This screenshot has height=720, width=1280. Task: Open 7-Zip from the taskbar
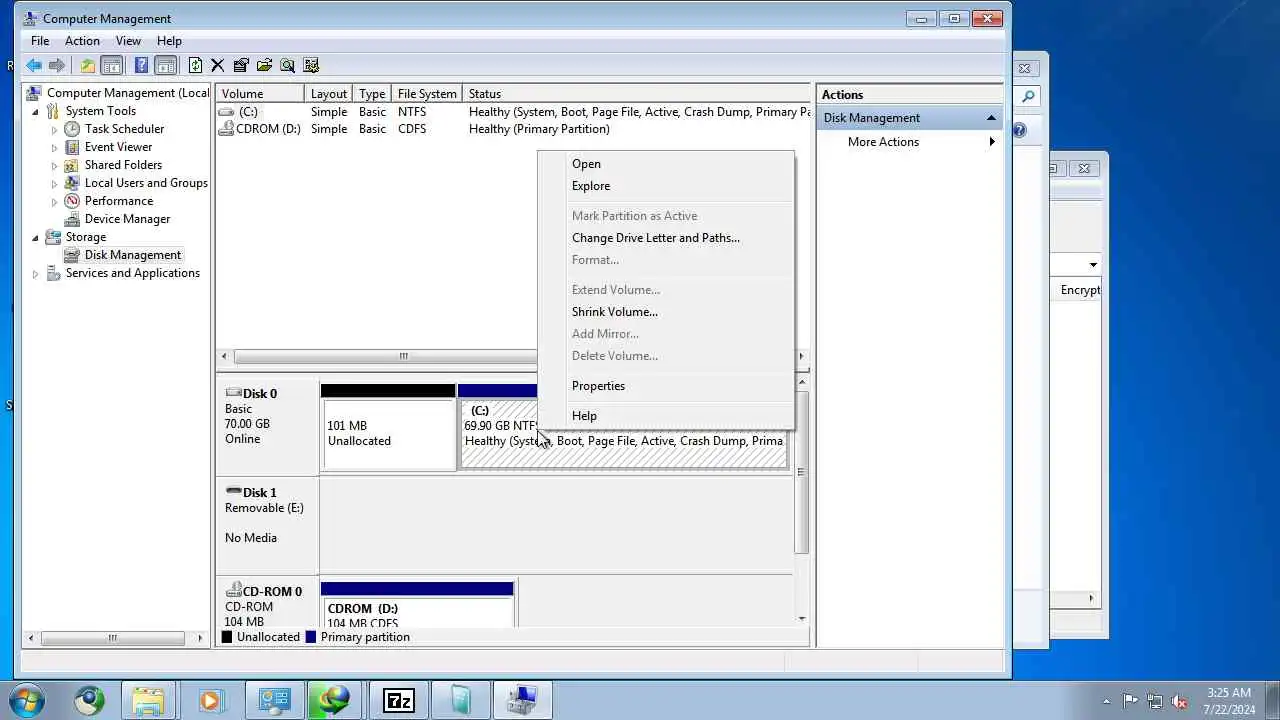398,700
